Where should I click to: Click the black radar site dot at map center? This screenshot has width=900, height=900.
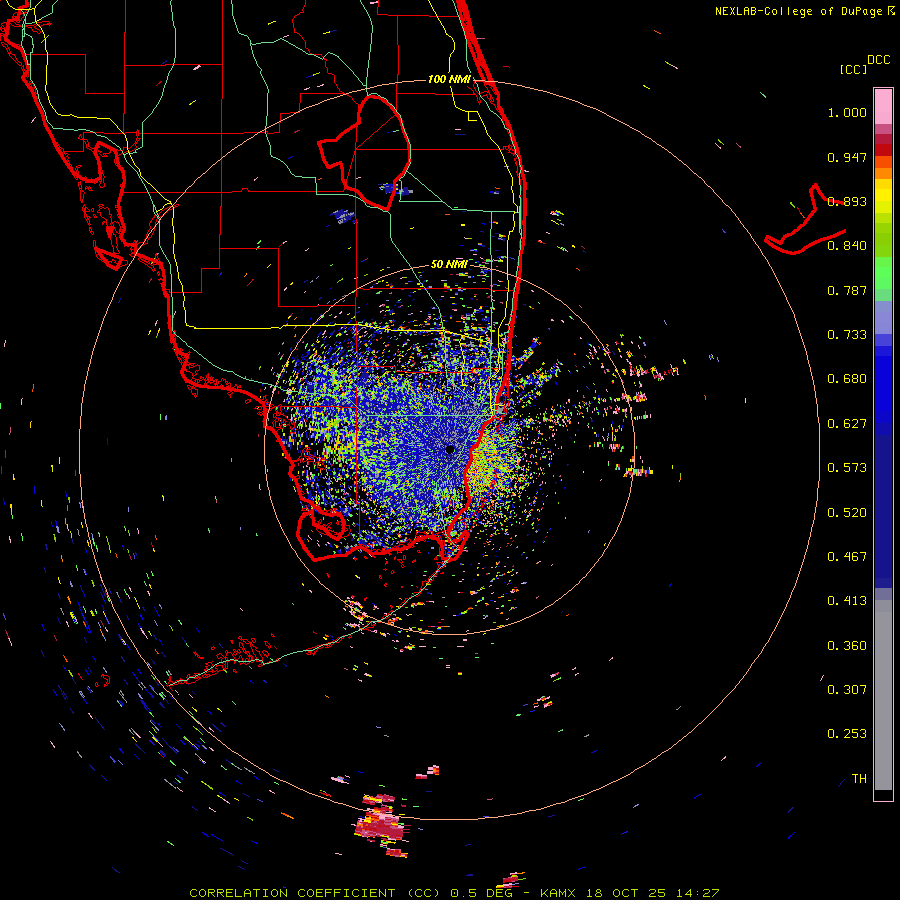coord(450,449)
